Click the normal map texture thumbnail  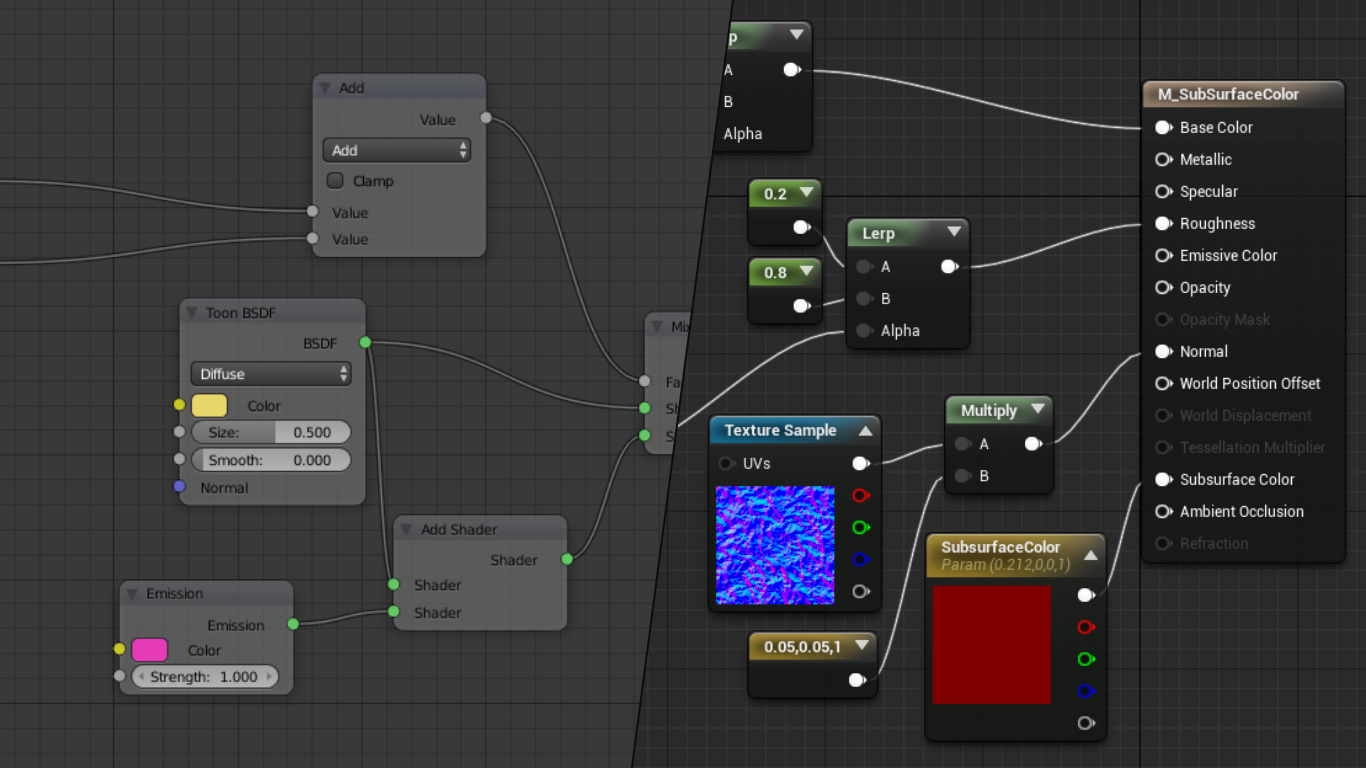pyautogui.click(x=775, y=545)
